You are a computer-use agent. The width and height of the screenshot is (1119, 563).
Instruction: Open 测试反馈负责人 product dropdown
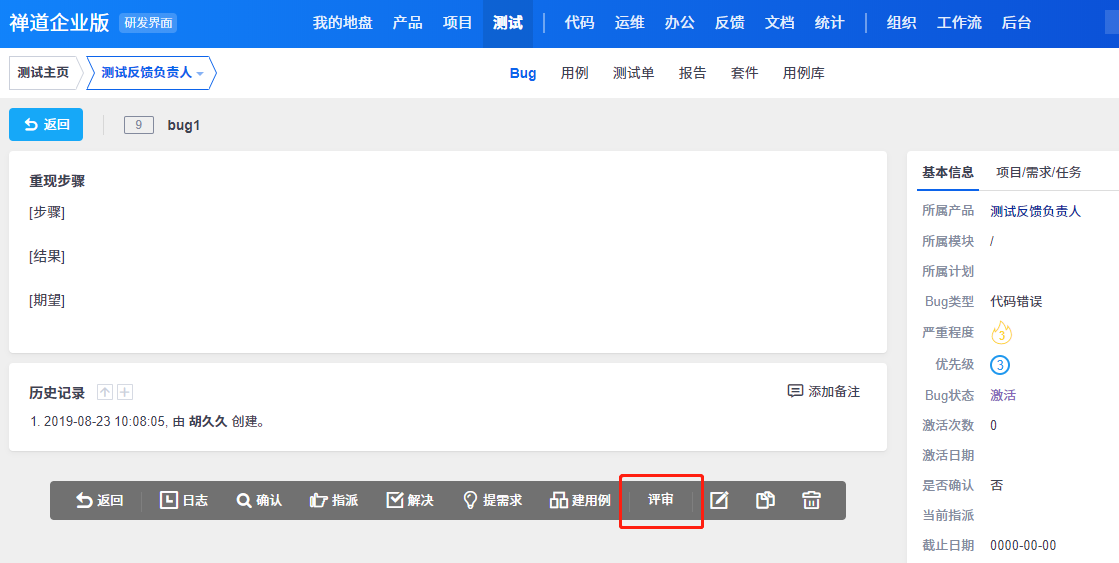152,73
